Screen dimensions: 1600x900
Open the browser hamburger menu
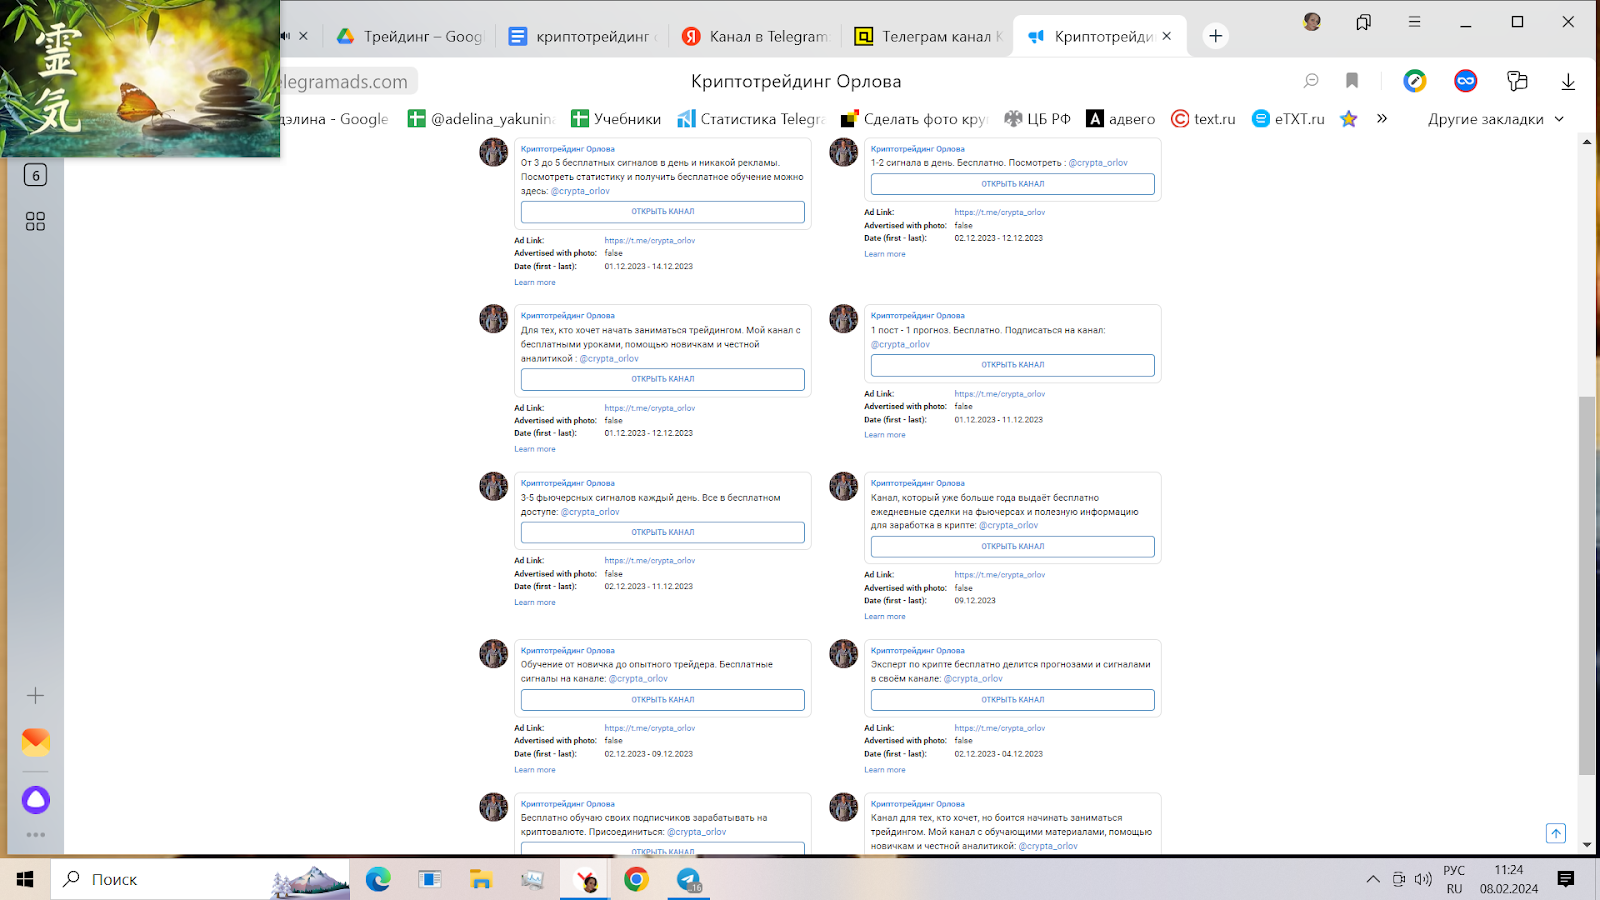point(1414,21)
